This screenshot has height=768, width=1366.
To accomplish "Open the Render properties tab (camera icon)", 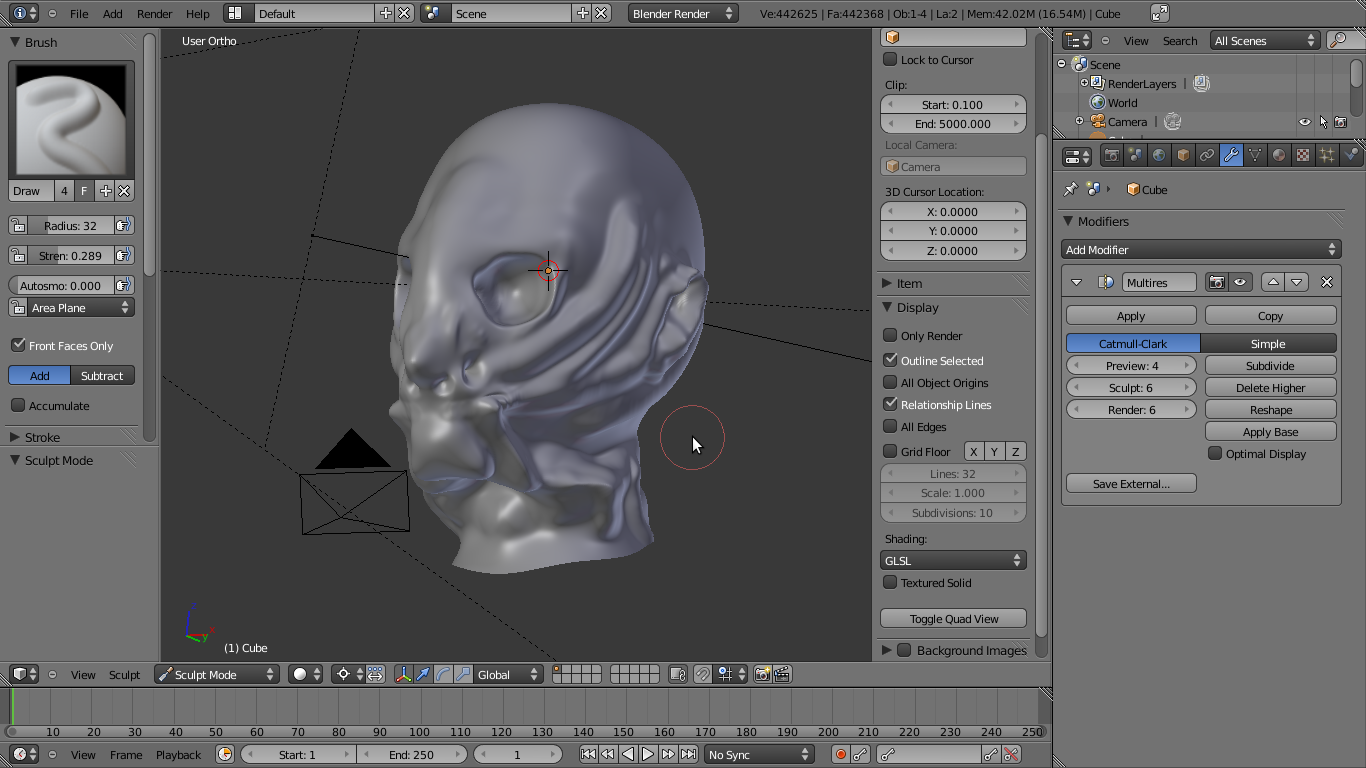I will 1112,155.
